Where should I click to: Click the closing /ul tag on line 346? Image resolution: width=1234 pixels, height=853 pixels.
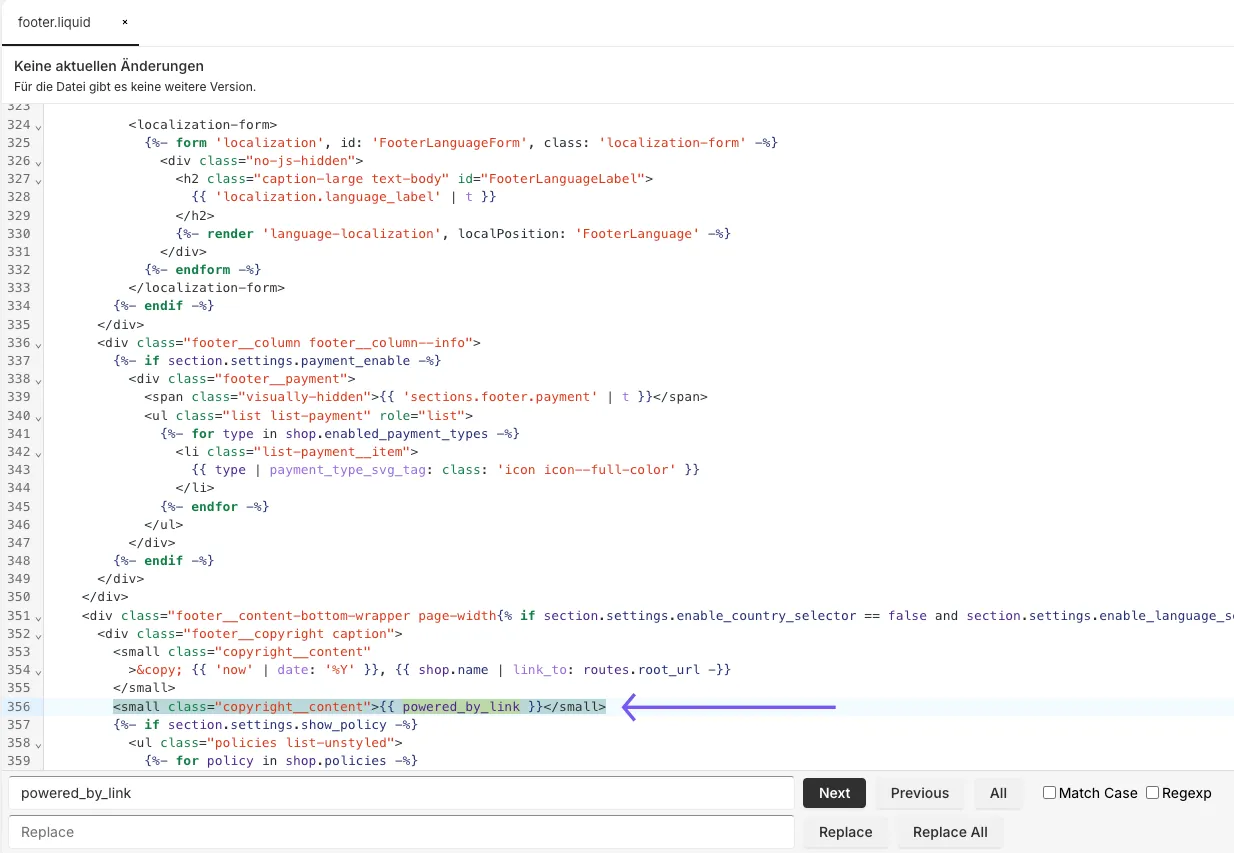164,524
